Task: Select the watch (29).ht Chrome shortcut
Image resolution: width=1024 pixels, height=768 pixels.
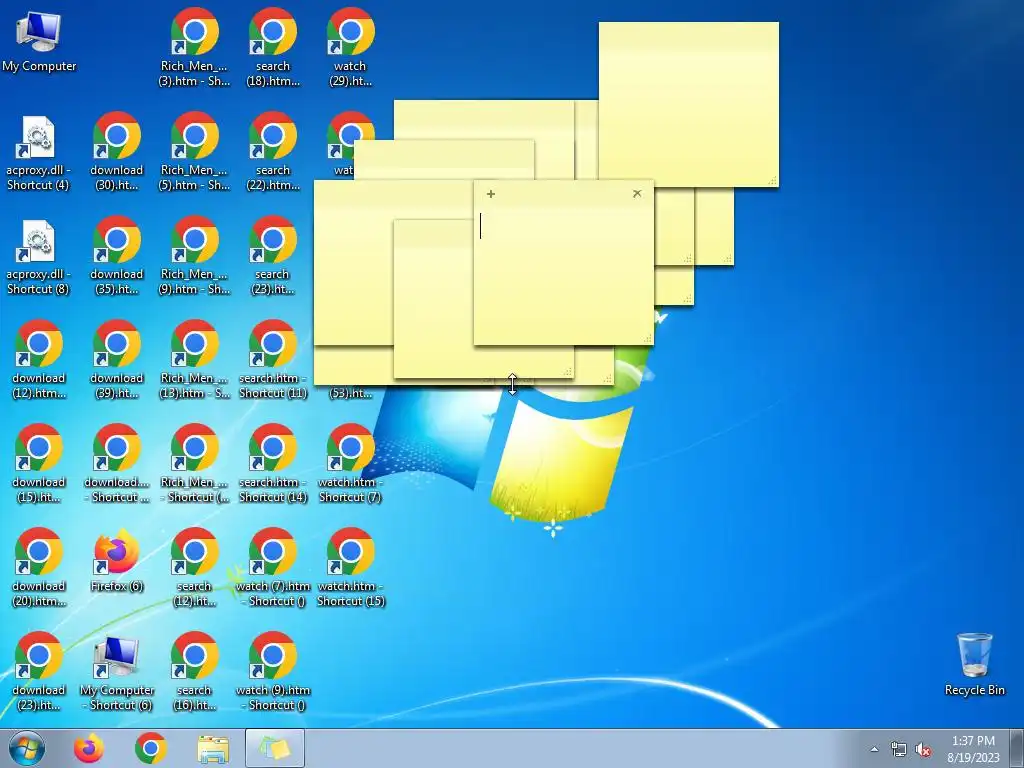Action: tap(351, 47)
